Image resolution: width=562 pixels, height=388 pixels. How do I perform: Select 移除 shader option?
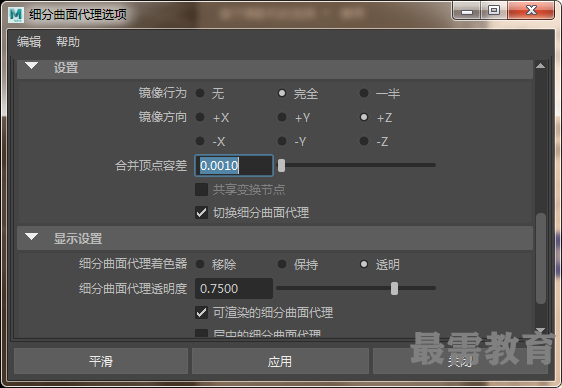coord(200,264)
